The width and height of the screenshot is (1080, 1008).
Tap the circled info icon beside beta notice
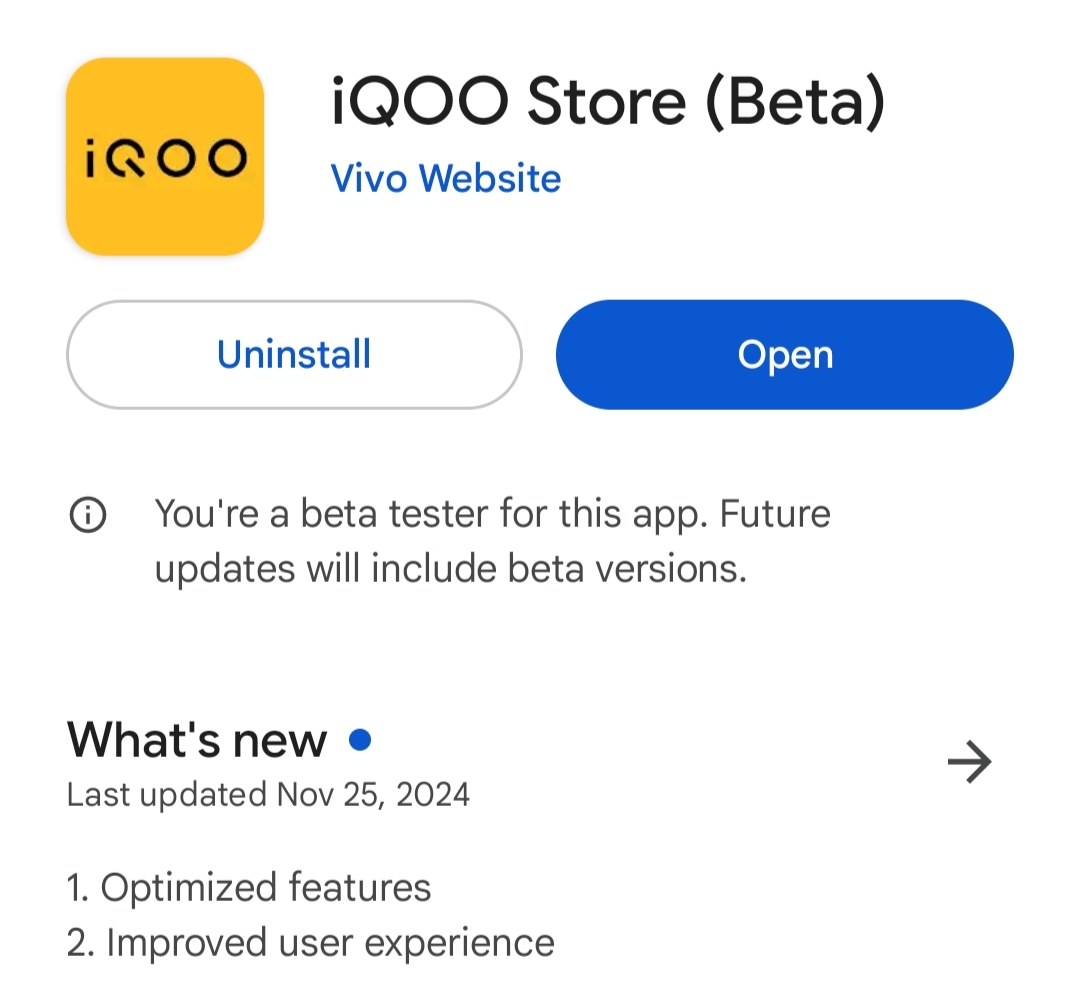[x=88, y=515]
